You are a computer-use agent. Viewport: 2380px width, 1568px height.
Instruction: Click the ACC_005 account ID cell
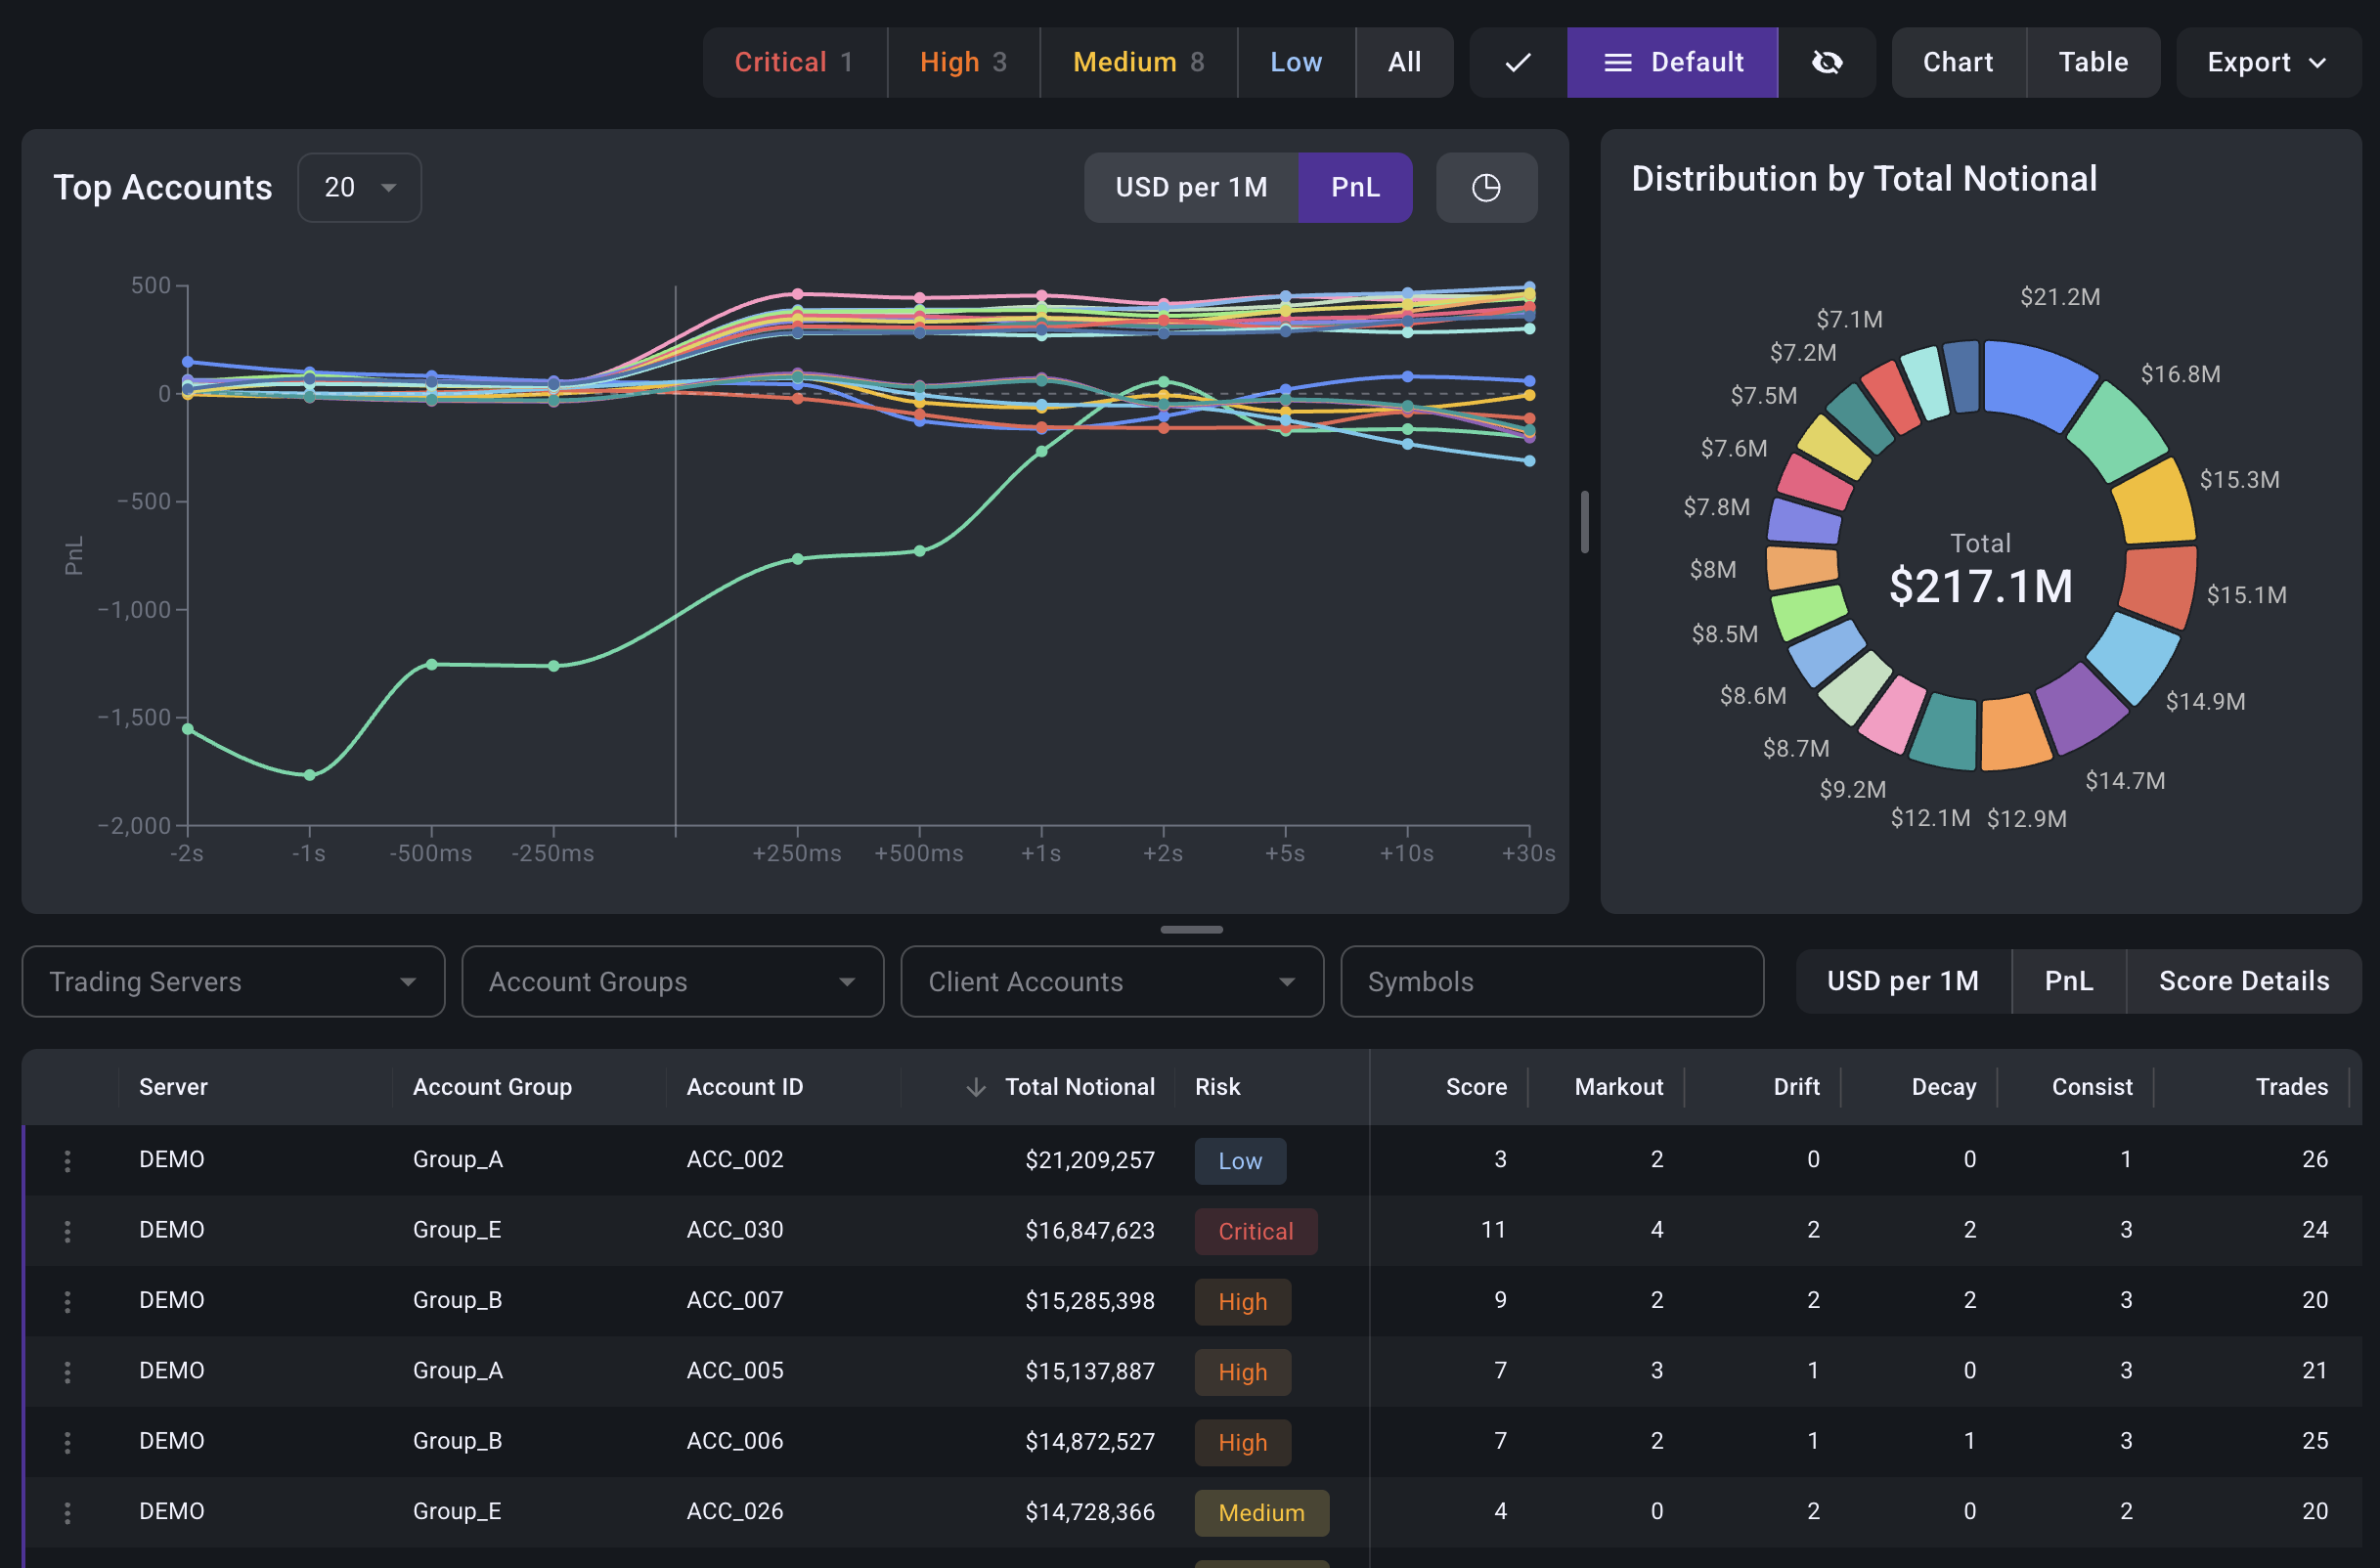(x=735, y=1371)
